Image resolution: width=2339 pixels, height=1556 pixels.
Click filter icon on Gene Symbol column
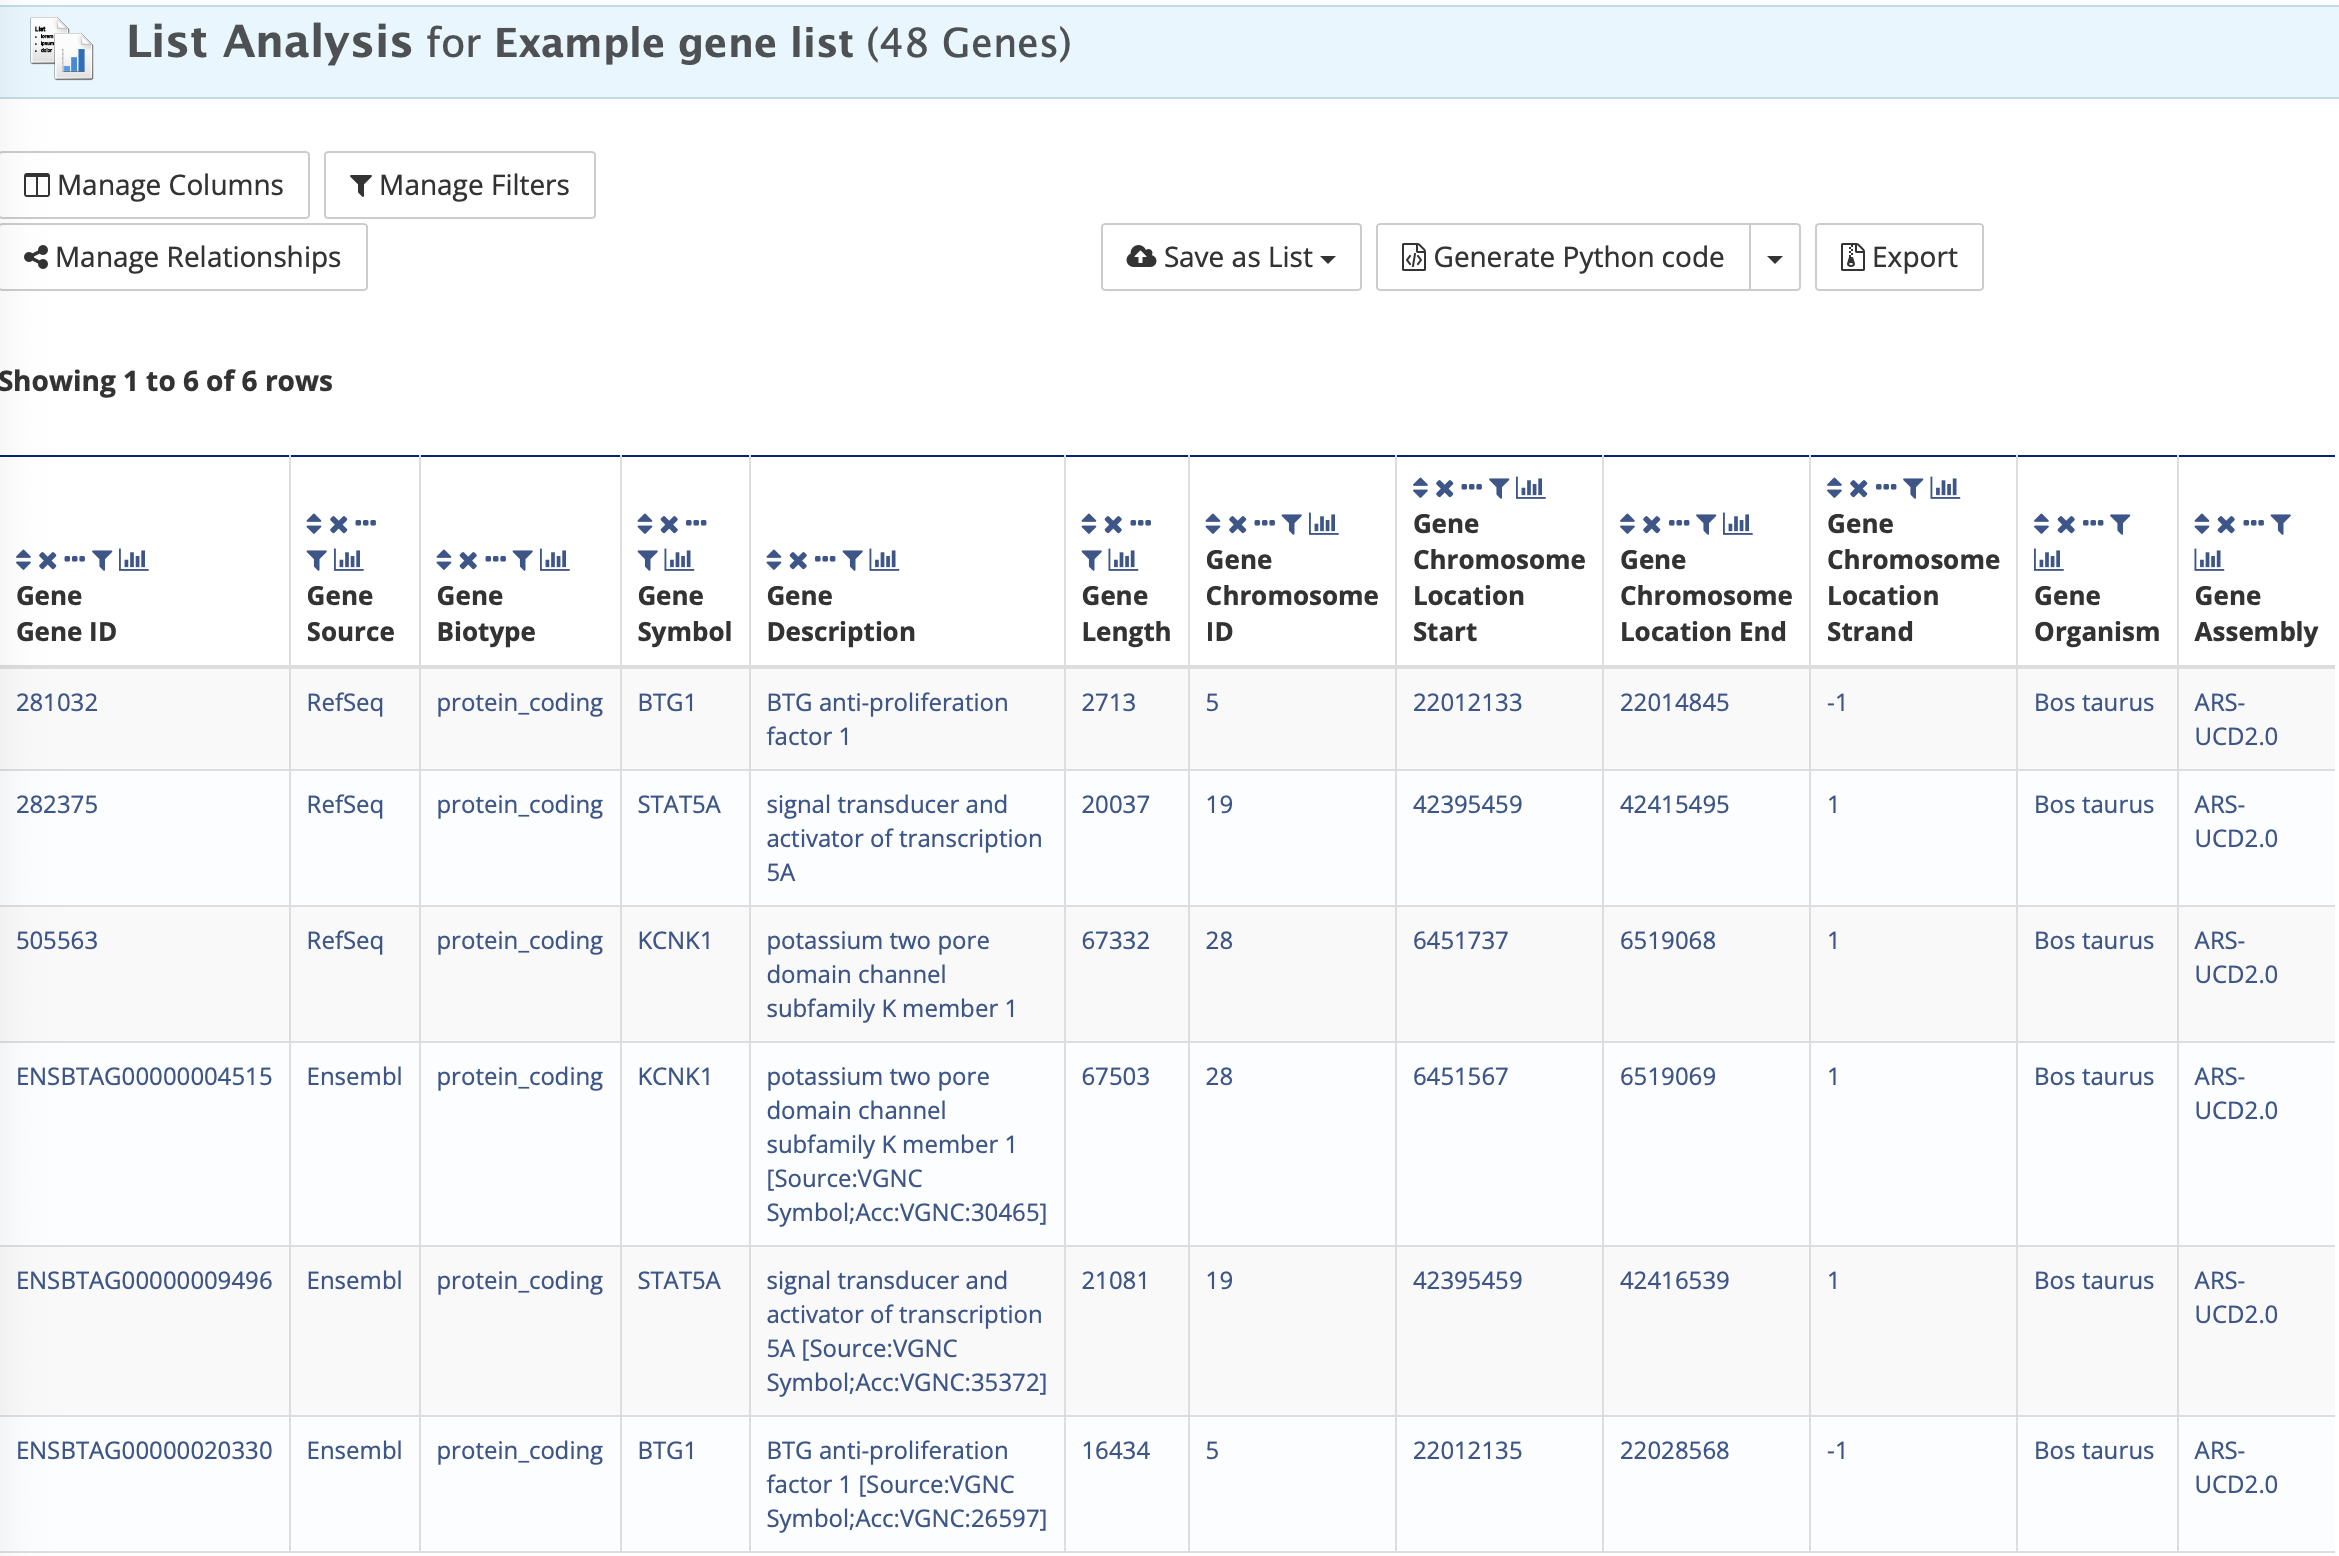[647, 560]
